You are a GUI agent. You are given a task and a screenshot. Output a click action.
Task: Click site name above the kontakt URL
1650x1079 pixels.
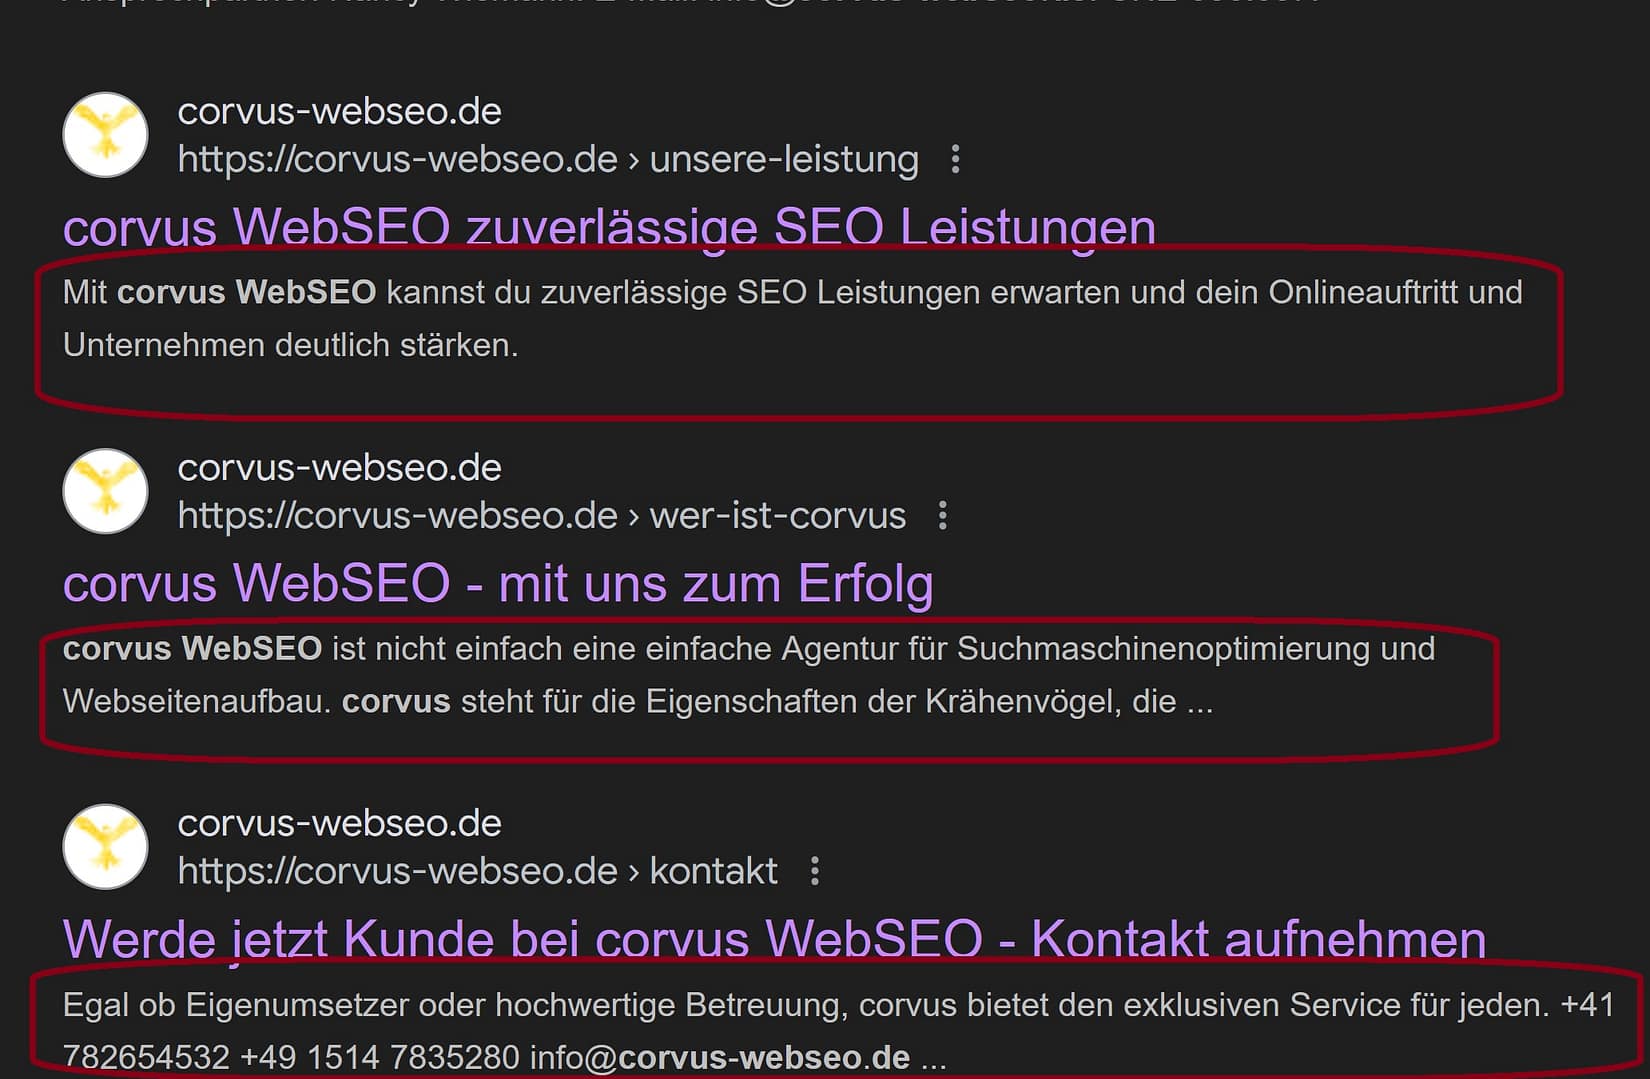click(340, 823)
